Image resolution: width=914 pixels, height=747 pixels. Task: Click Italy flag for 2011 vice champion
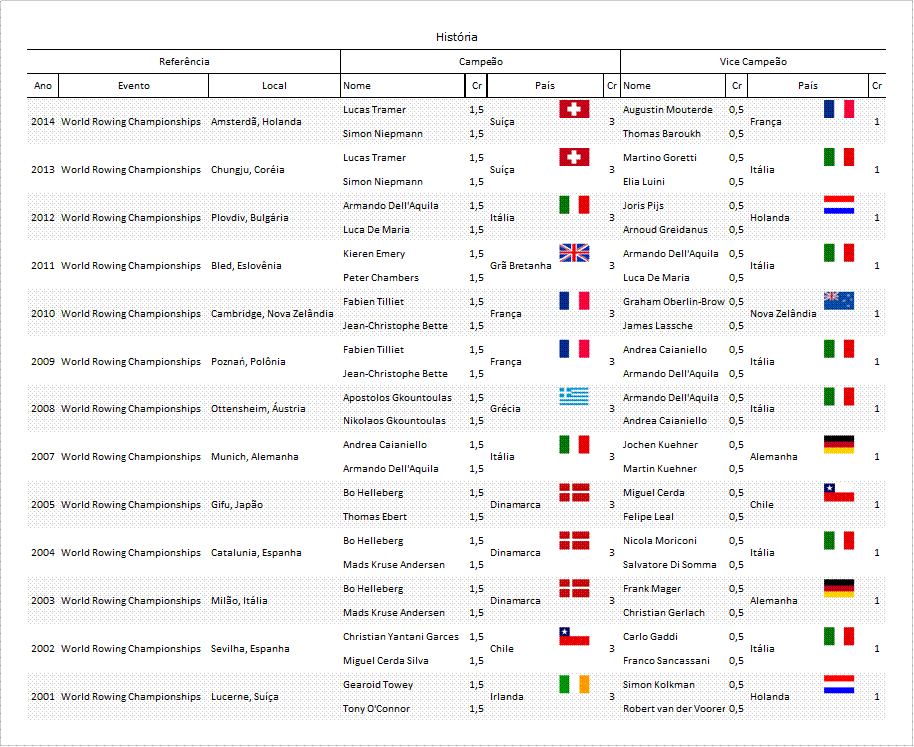click(839, 252)
